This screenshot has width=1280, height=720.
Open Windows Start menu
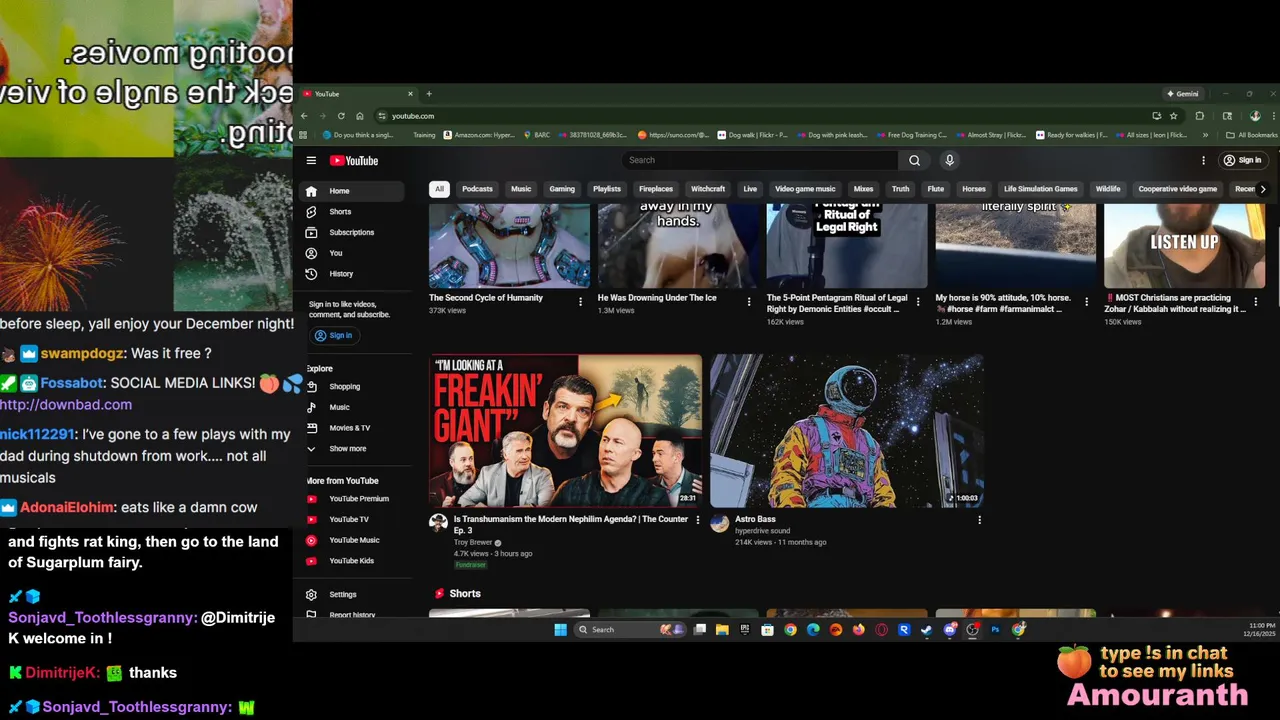560,630
